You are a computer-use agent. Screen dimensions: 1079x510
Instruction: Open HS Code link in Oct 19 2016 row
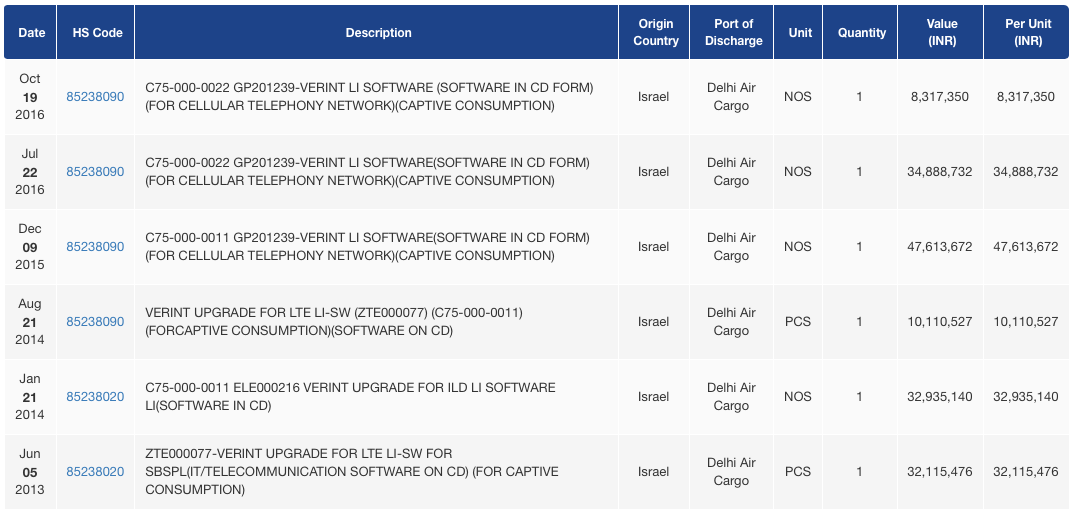pos(95,97)
